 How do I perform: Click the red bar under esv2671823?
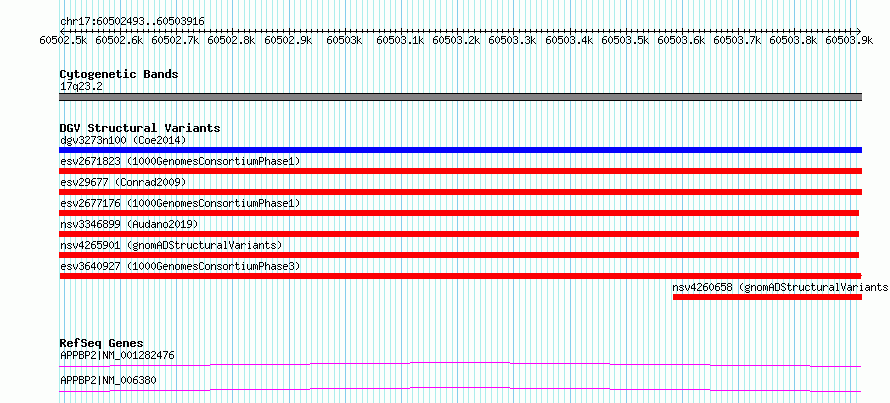[x=461, y=171]
